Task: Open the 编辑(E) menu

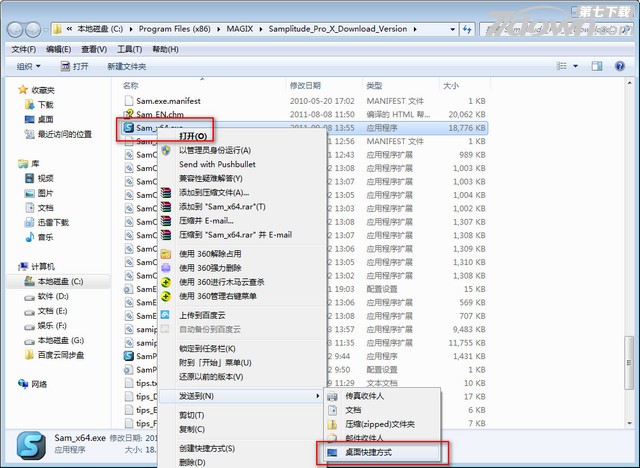Action: click(x=58, y=49)
